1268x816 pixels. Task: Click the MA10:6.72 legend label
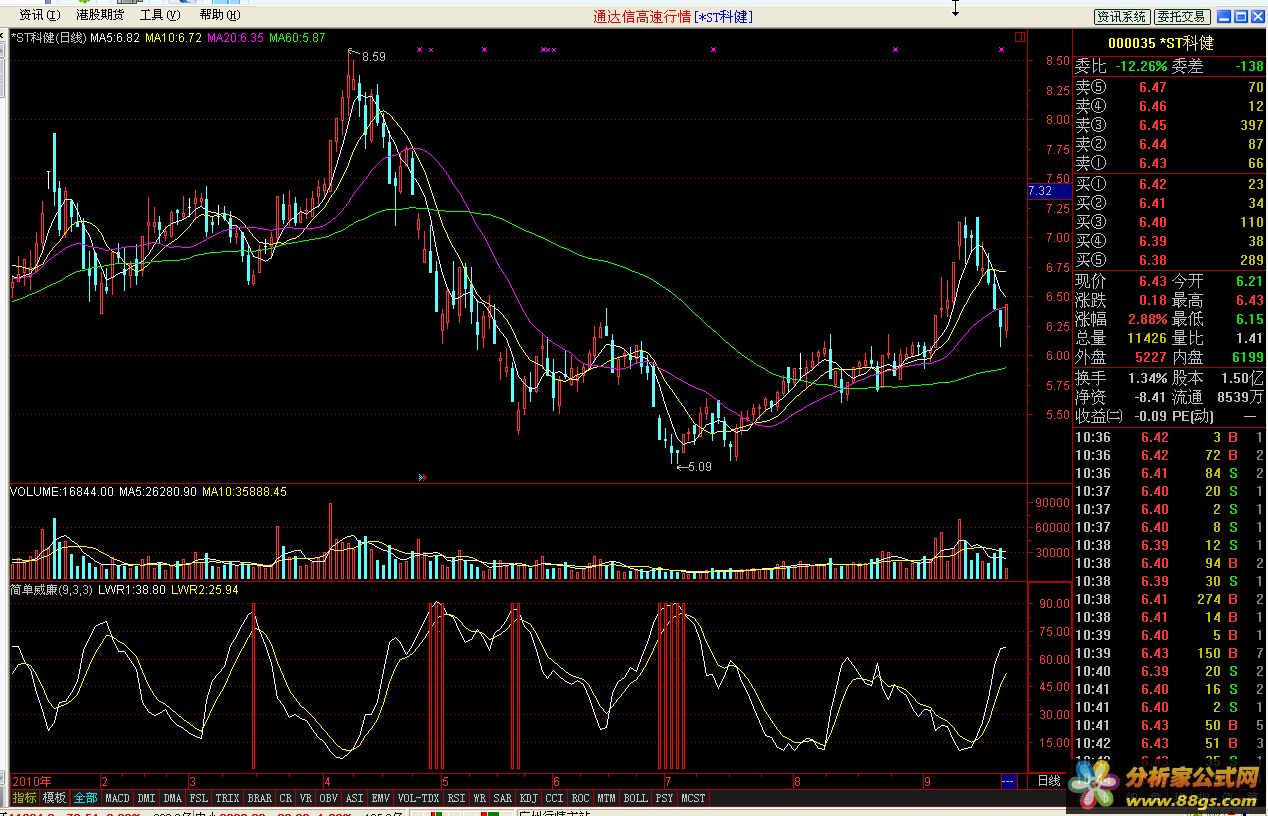pos(174,37)
